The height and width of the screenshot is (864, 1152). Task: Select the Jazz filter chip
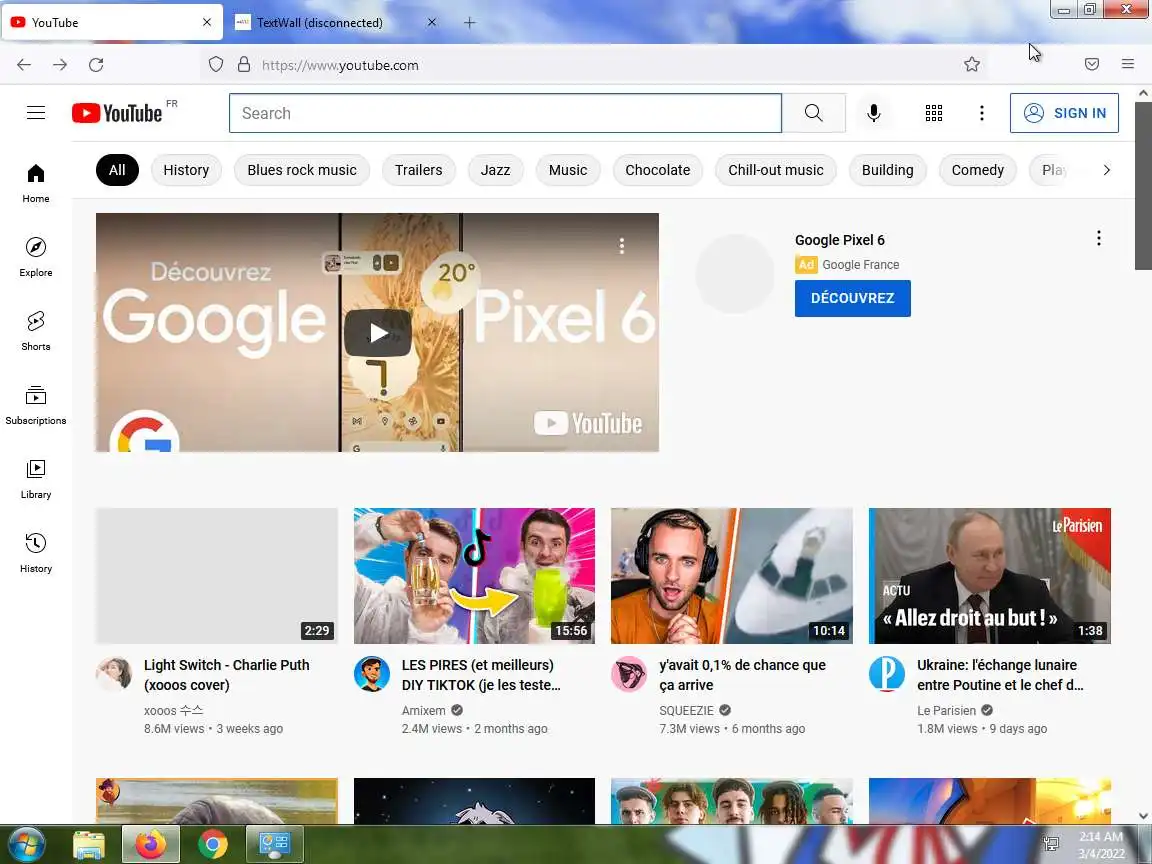495,170
